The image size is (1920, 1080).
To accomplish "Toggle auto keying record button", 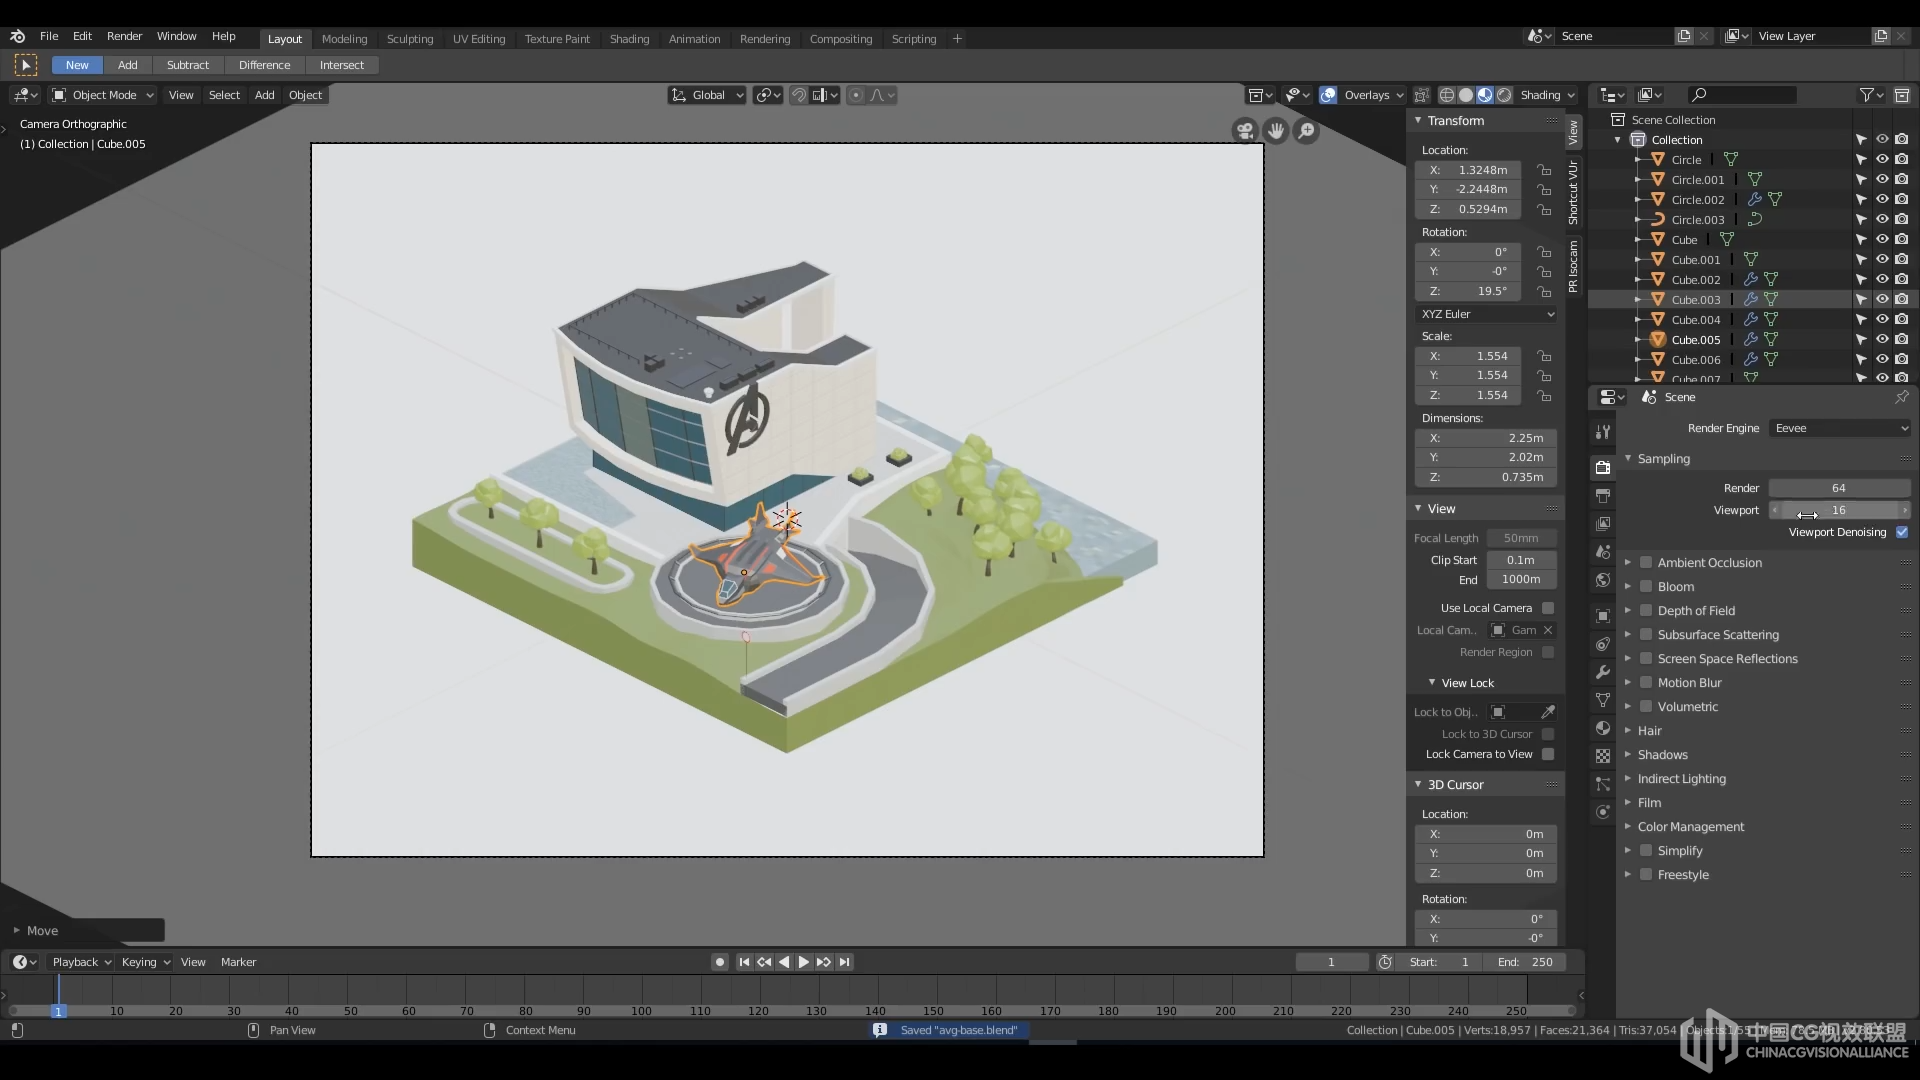I will point(720,962).
